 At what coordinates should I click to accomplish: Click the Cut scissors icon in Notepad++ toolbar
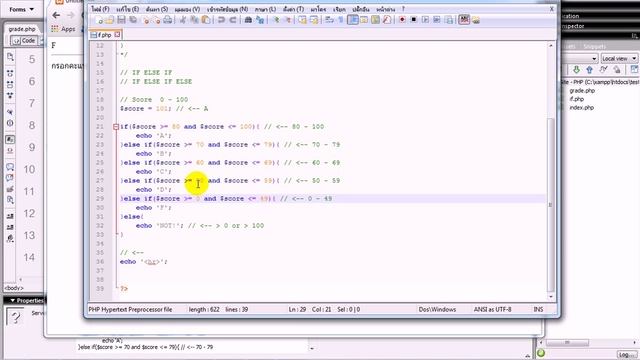[183, 20]
